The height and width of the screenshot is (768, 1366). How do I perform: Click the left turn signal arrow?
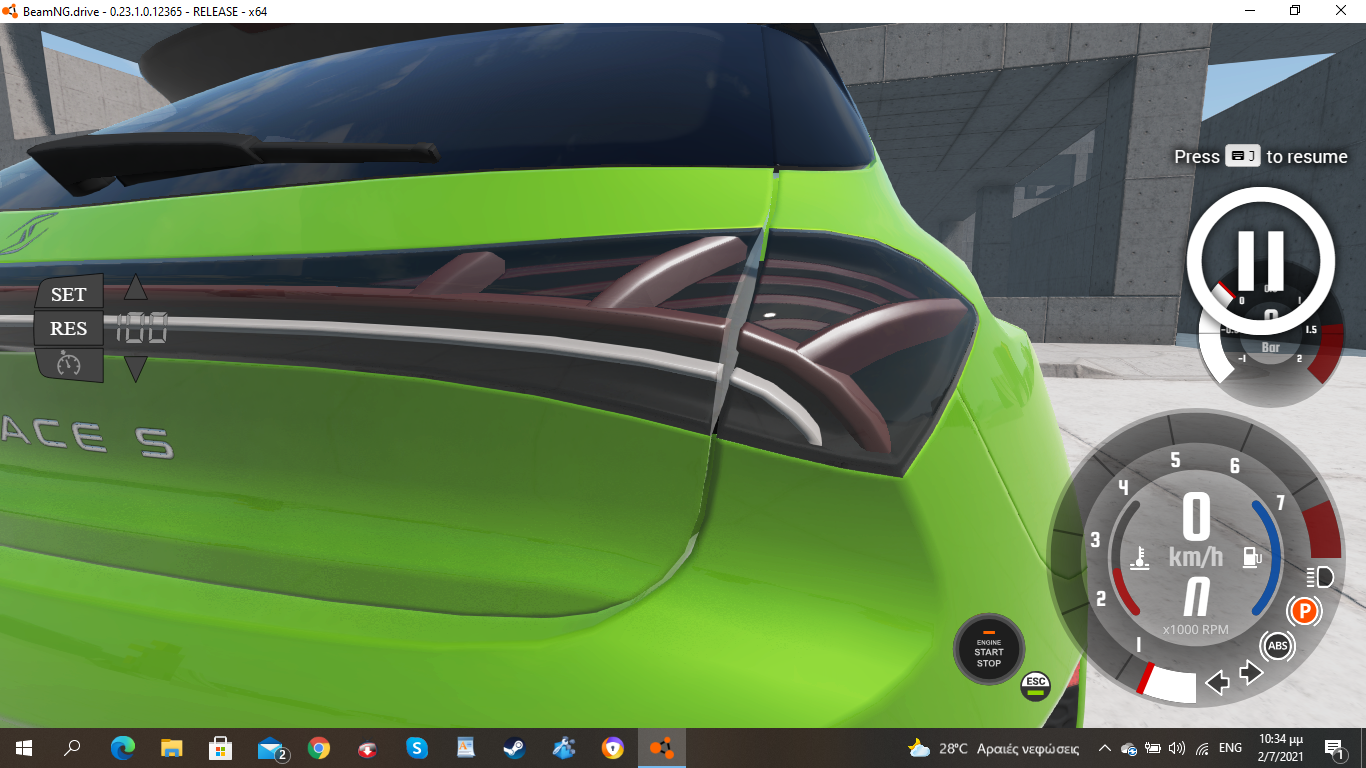pos(1217,683)
